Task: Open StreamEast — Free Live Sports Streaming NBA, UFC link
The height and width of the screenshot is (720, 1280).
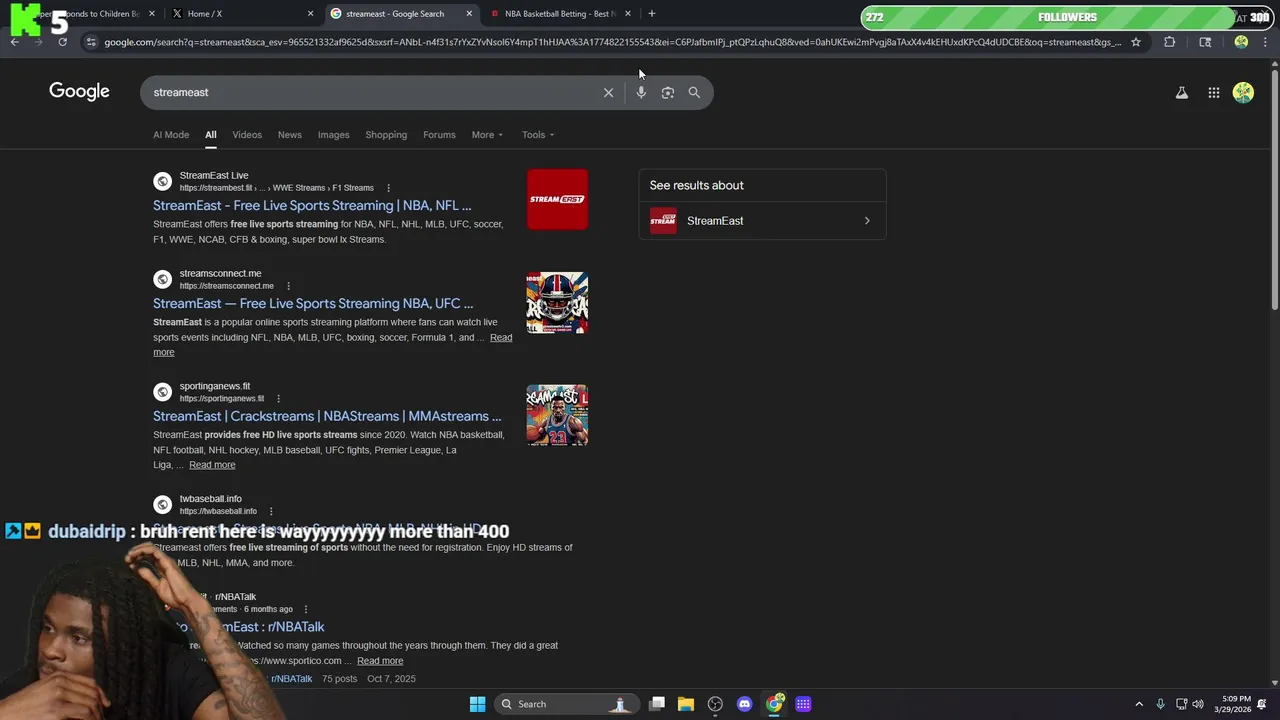Action: [x=313, y=303]
